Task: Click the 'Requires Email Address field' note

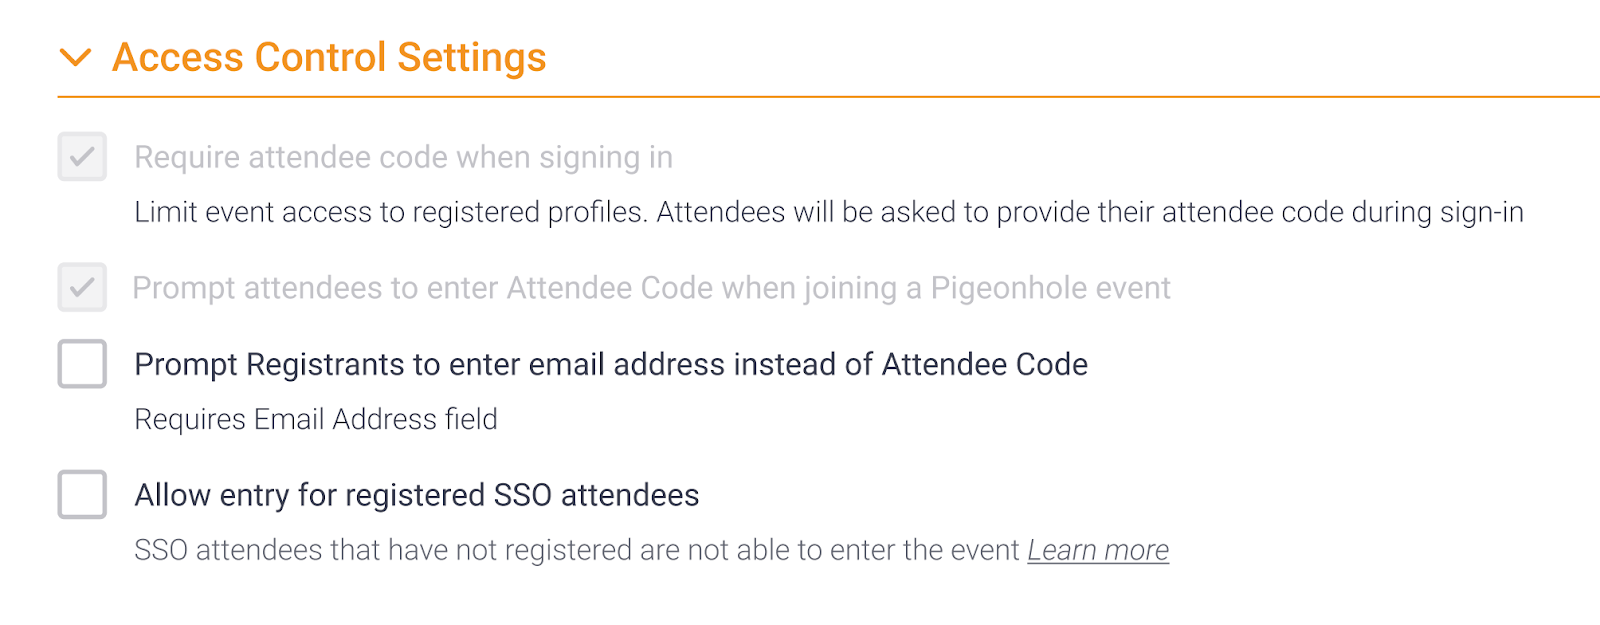Action: (315, 419)
